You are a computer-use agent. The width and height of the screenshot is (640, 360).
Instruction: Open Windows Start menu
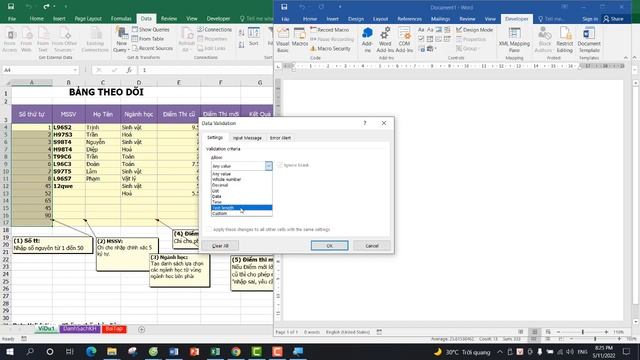coord(9,351)
